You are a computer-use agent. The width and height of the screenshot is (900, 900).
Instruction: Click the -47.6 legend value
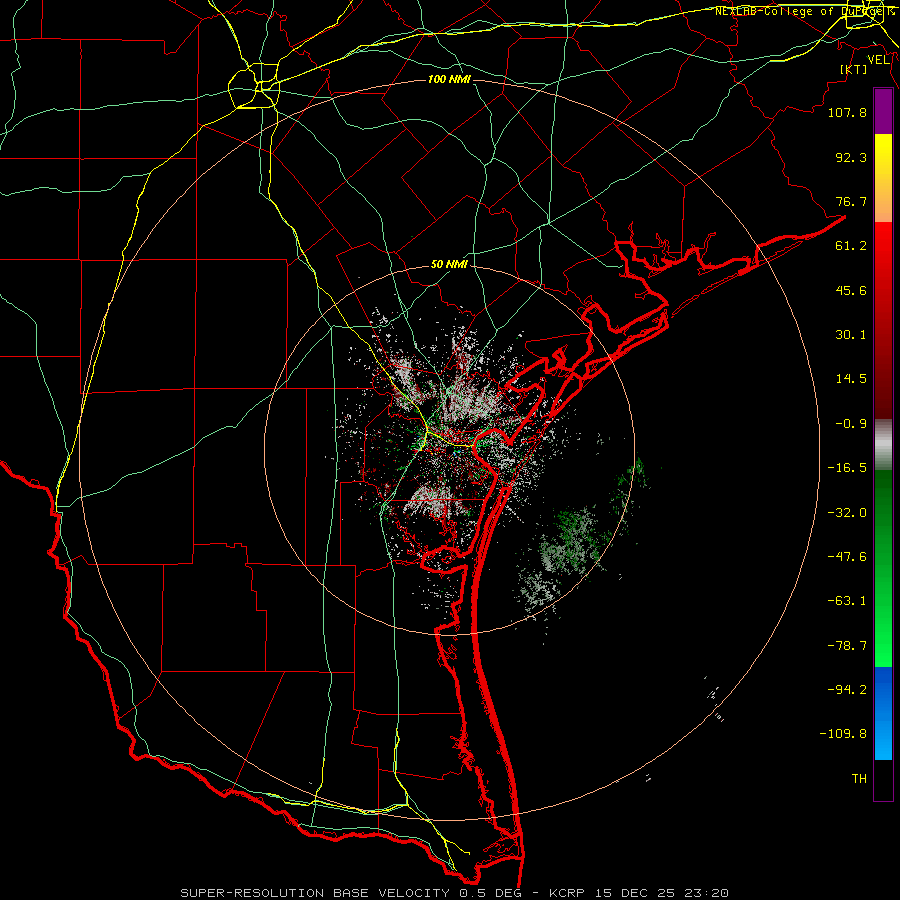point(847,557)
